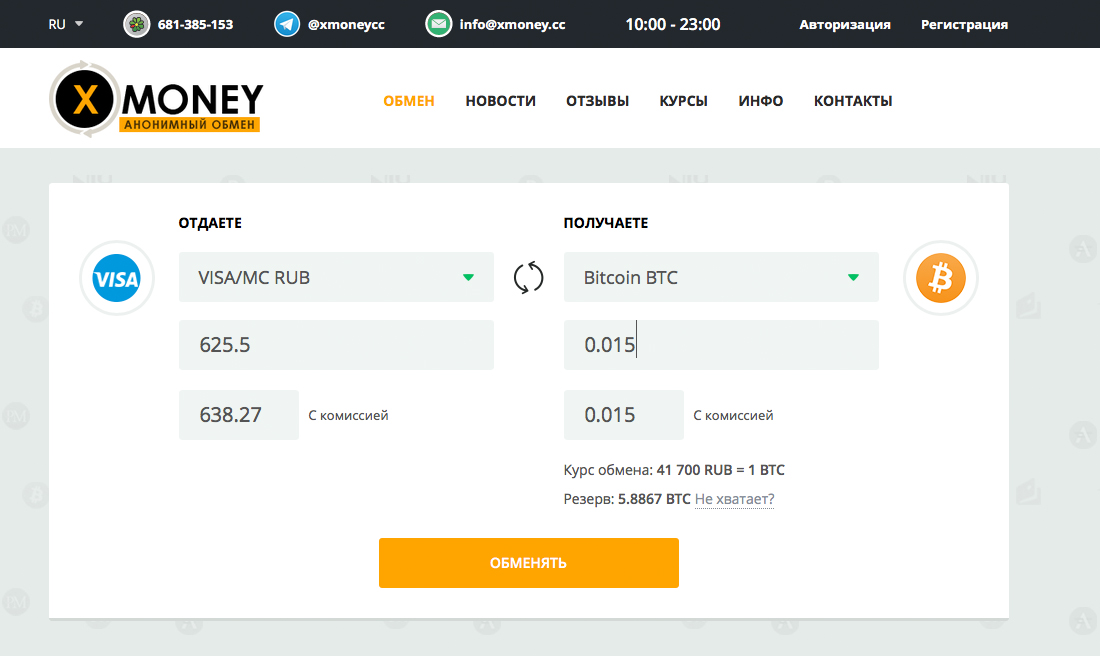Click the Регистрация link
Viewport: 1100px width, 656px height.
(963, 24)
